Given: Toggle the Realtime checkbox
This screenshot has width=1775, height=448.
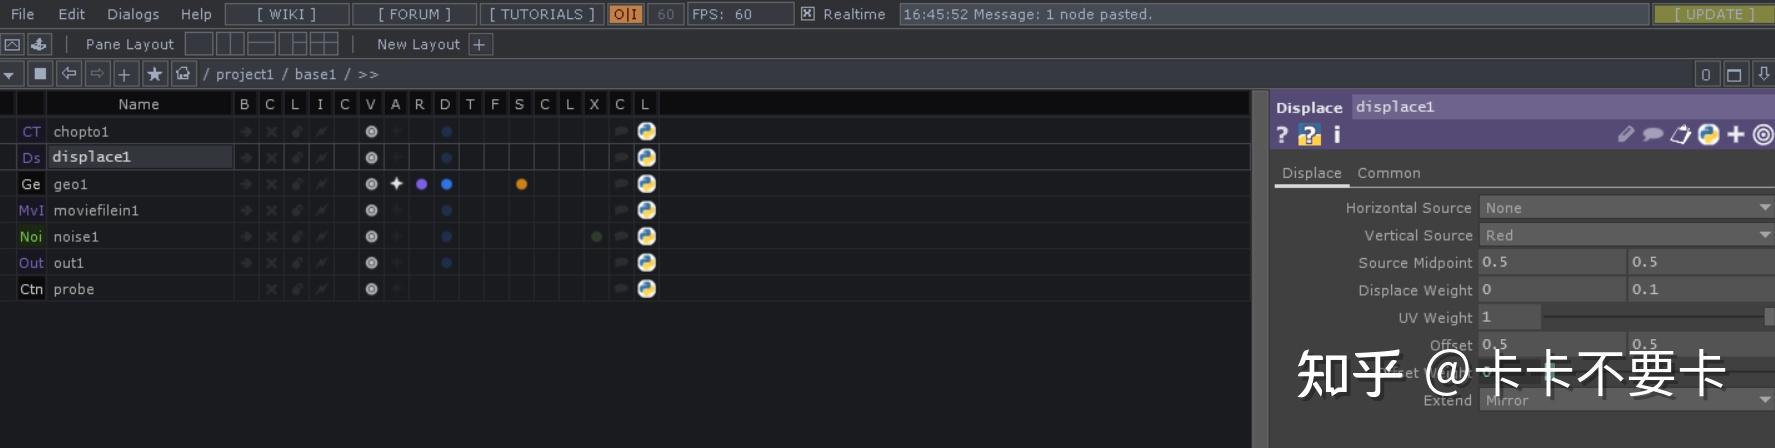Looking at the screenshot, I should point(808,14).
